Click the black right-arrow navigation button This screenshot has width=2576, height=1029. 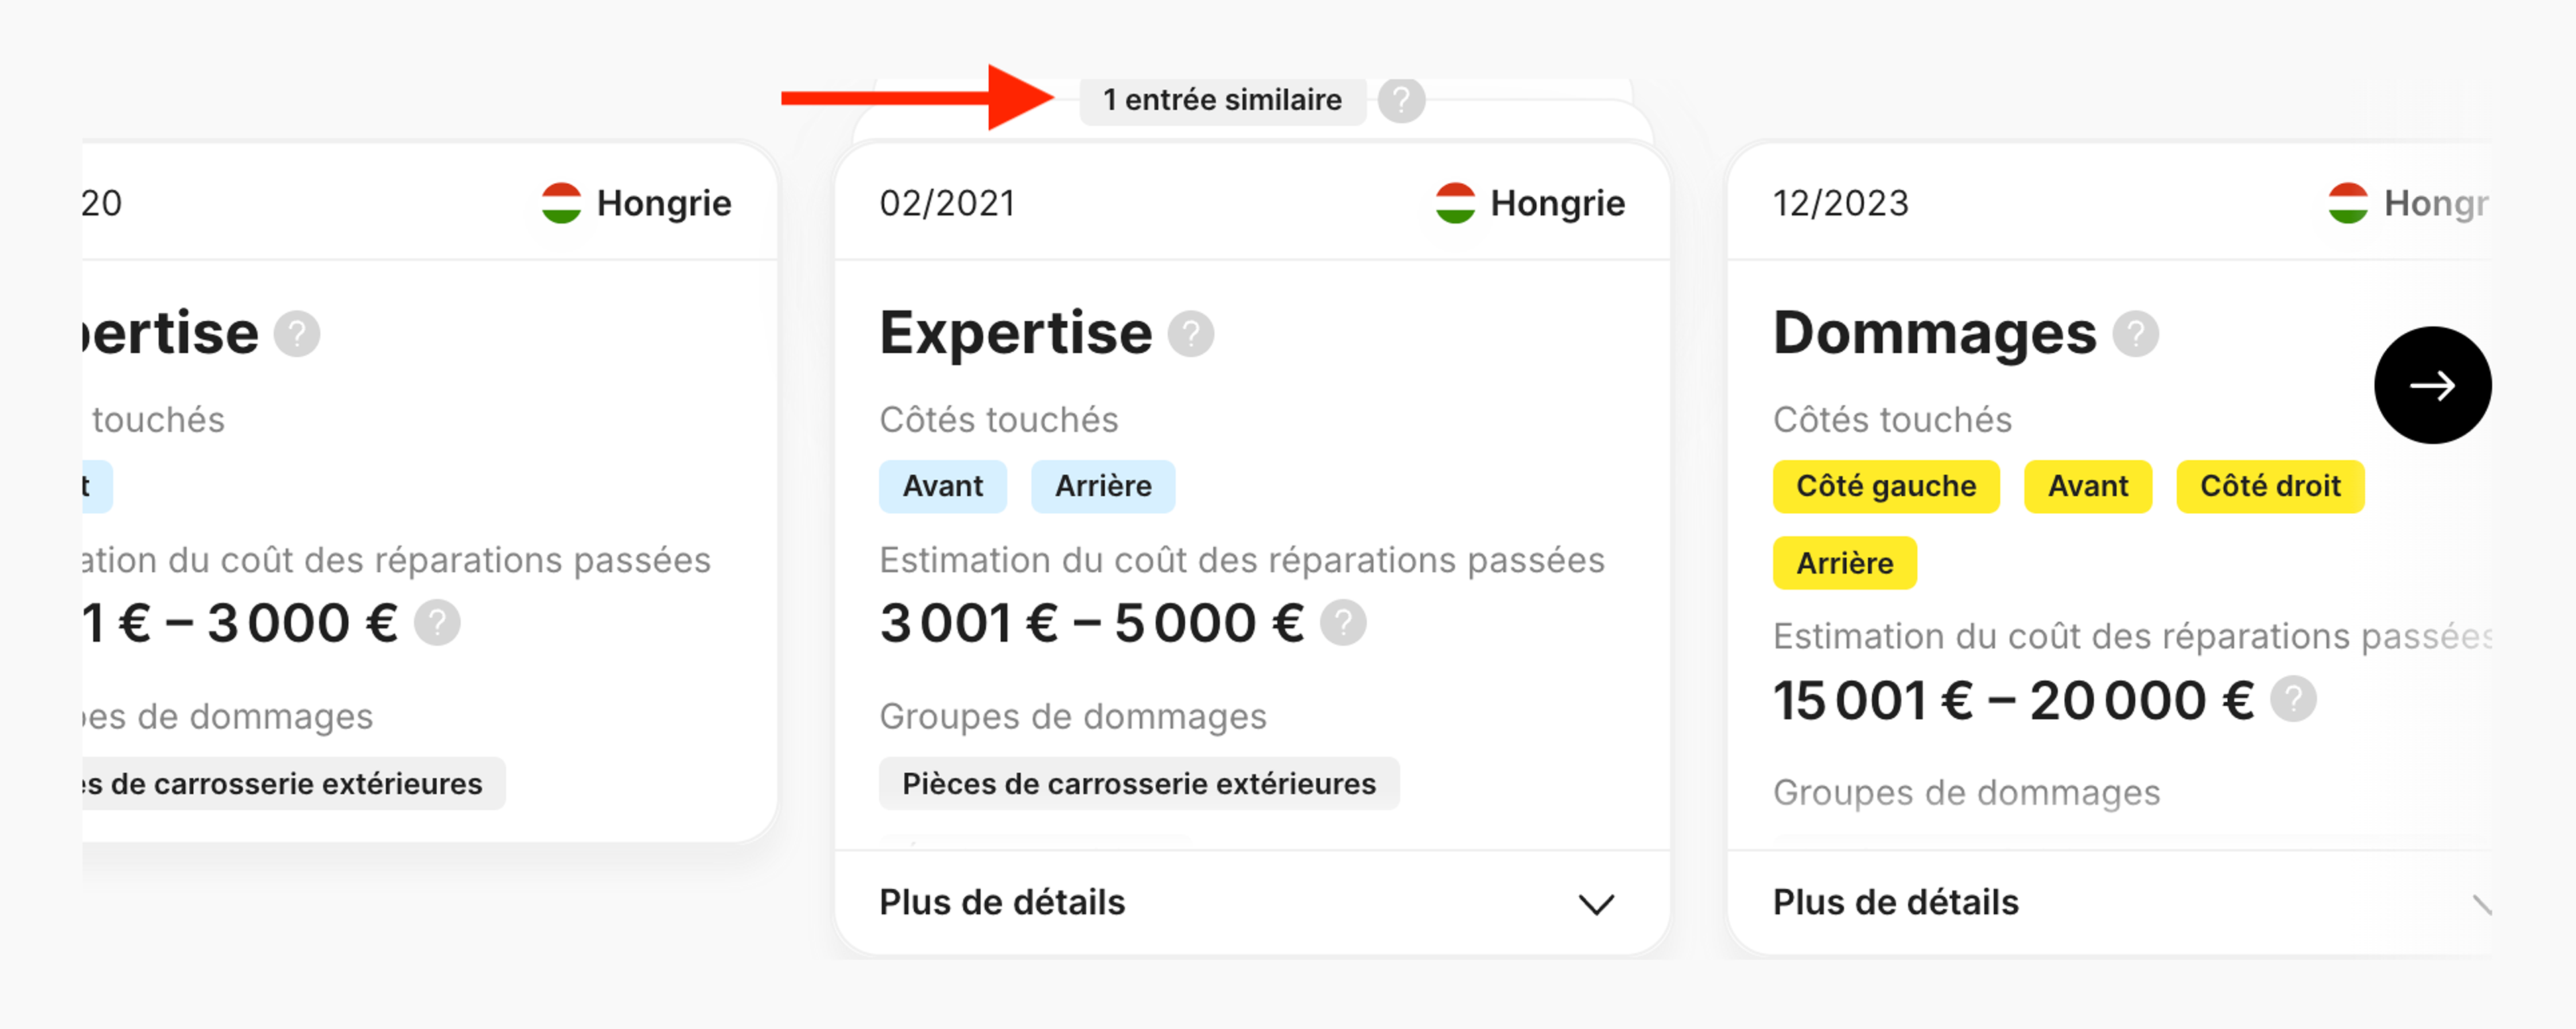(2433, 385)
